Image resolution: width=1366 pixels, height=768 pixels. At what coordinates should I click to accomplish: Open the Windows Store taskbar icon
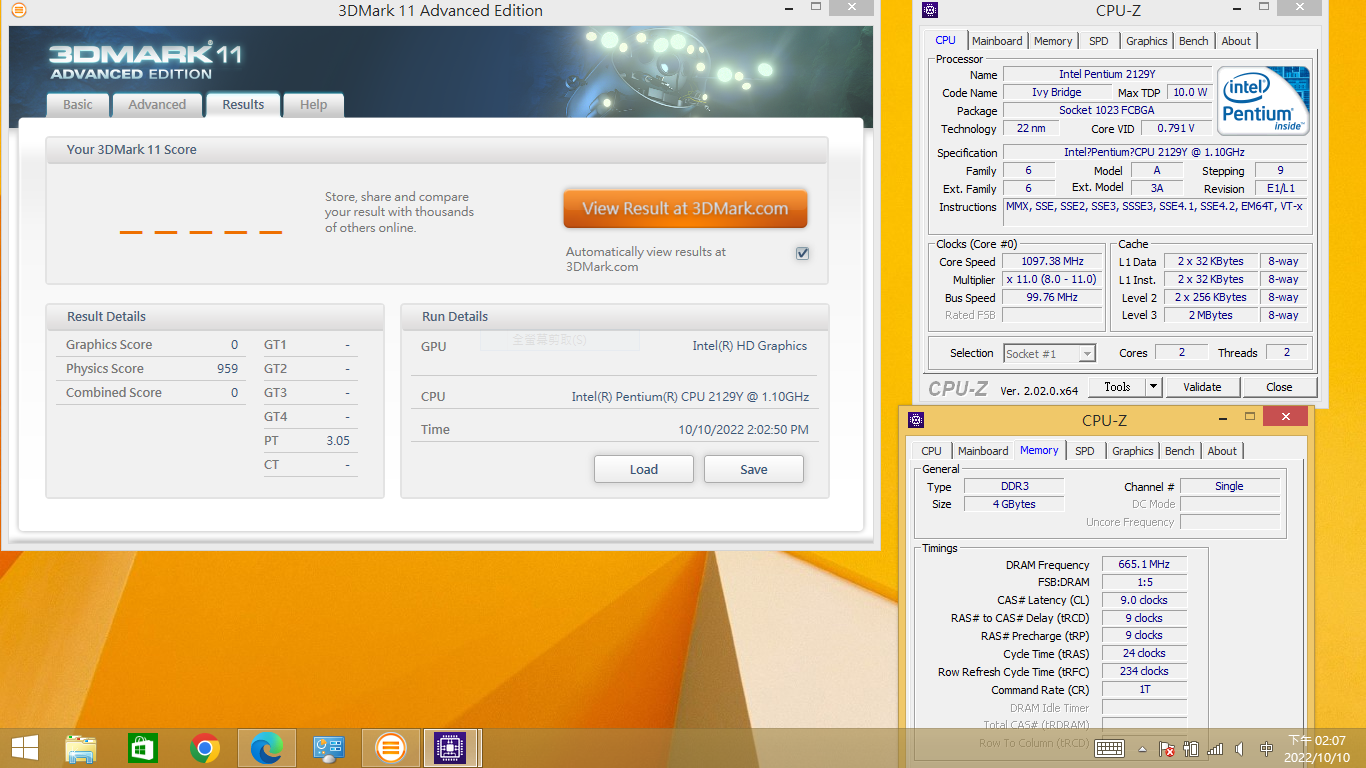click(143, 748)
